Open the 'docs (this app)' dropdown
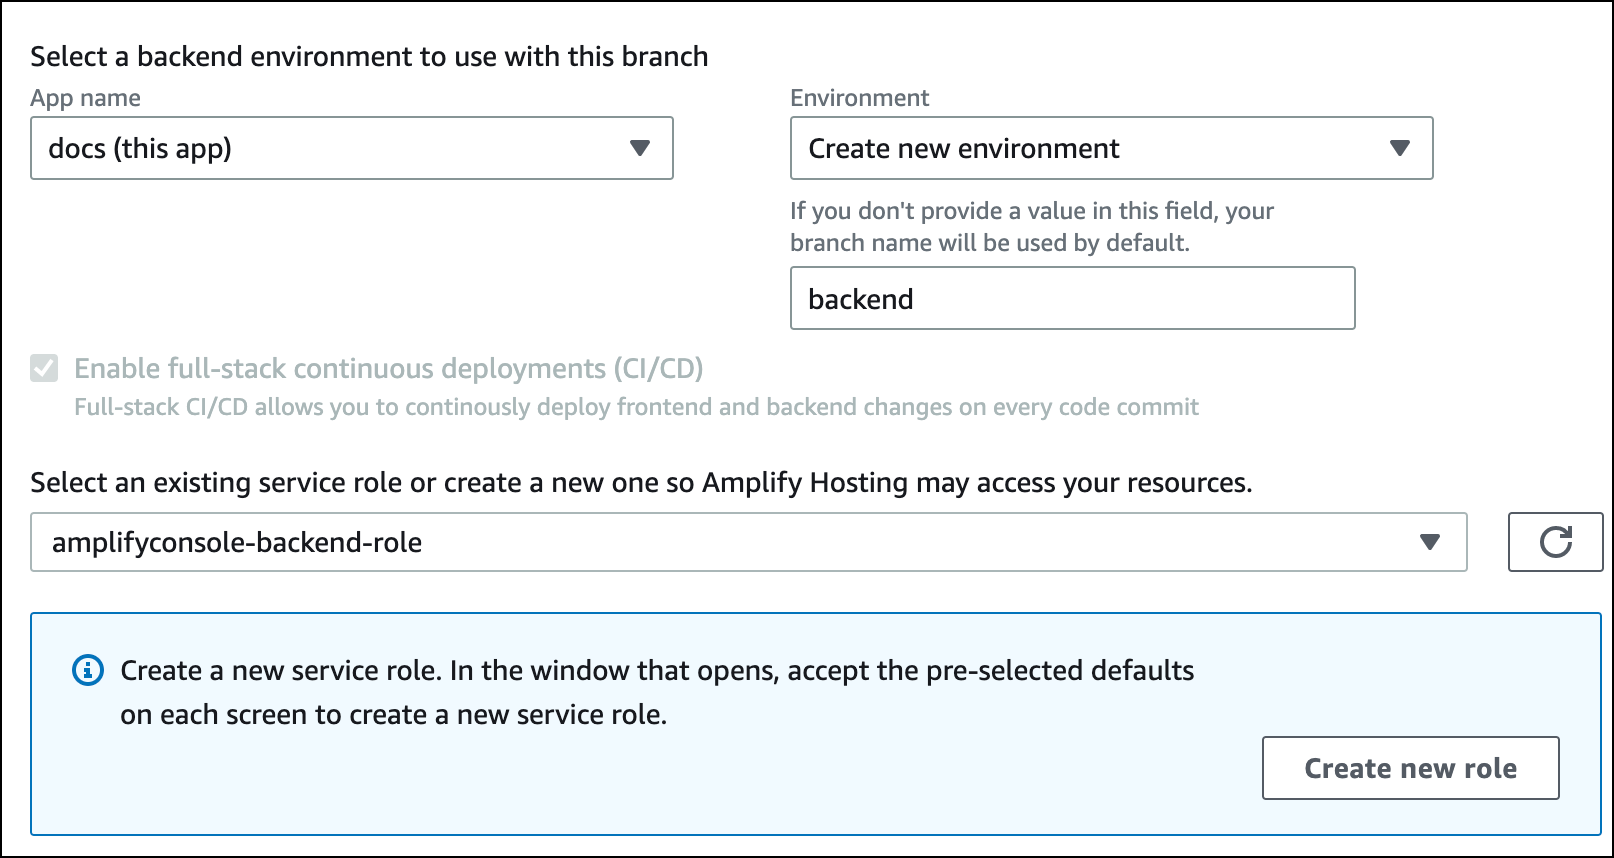This screenshot has width=1614, height=858. tap(350, 148)
